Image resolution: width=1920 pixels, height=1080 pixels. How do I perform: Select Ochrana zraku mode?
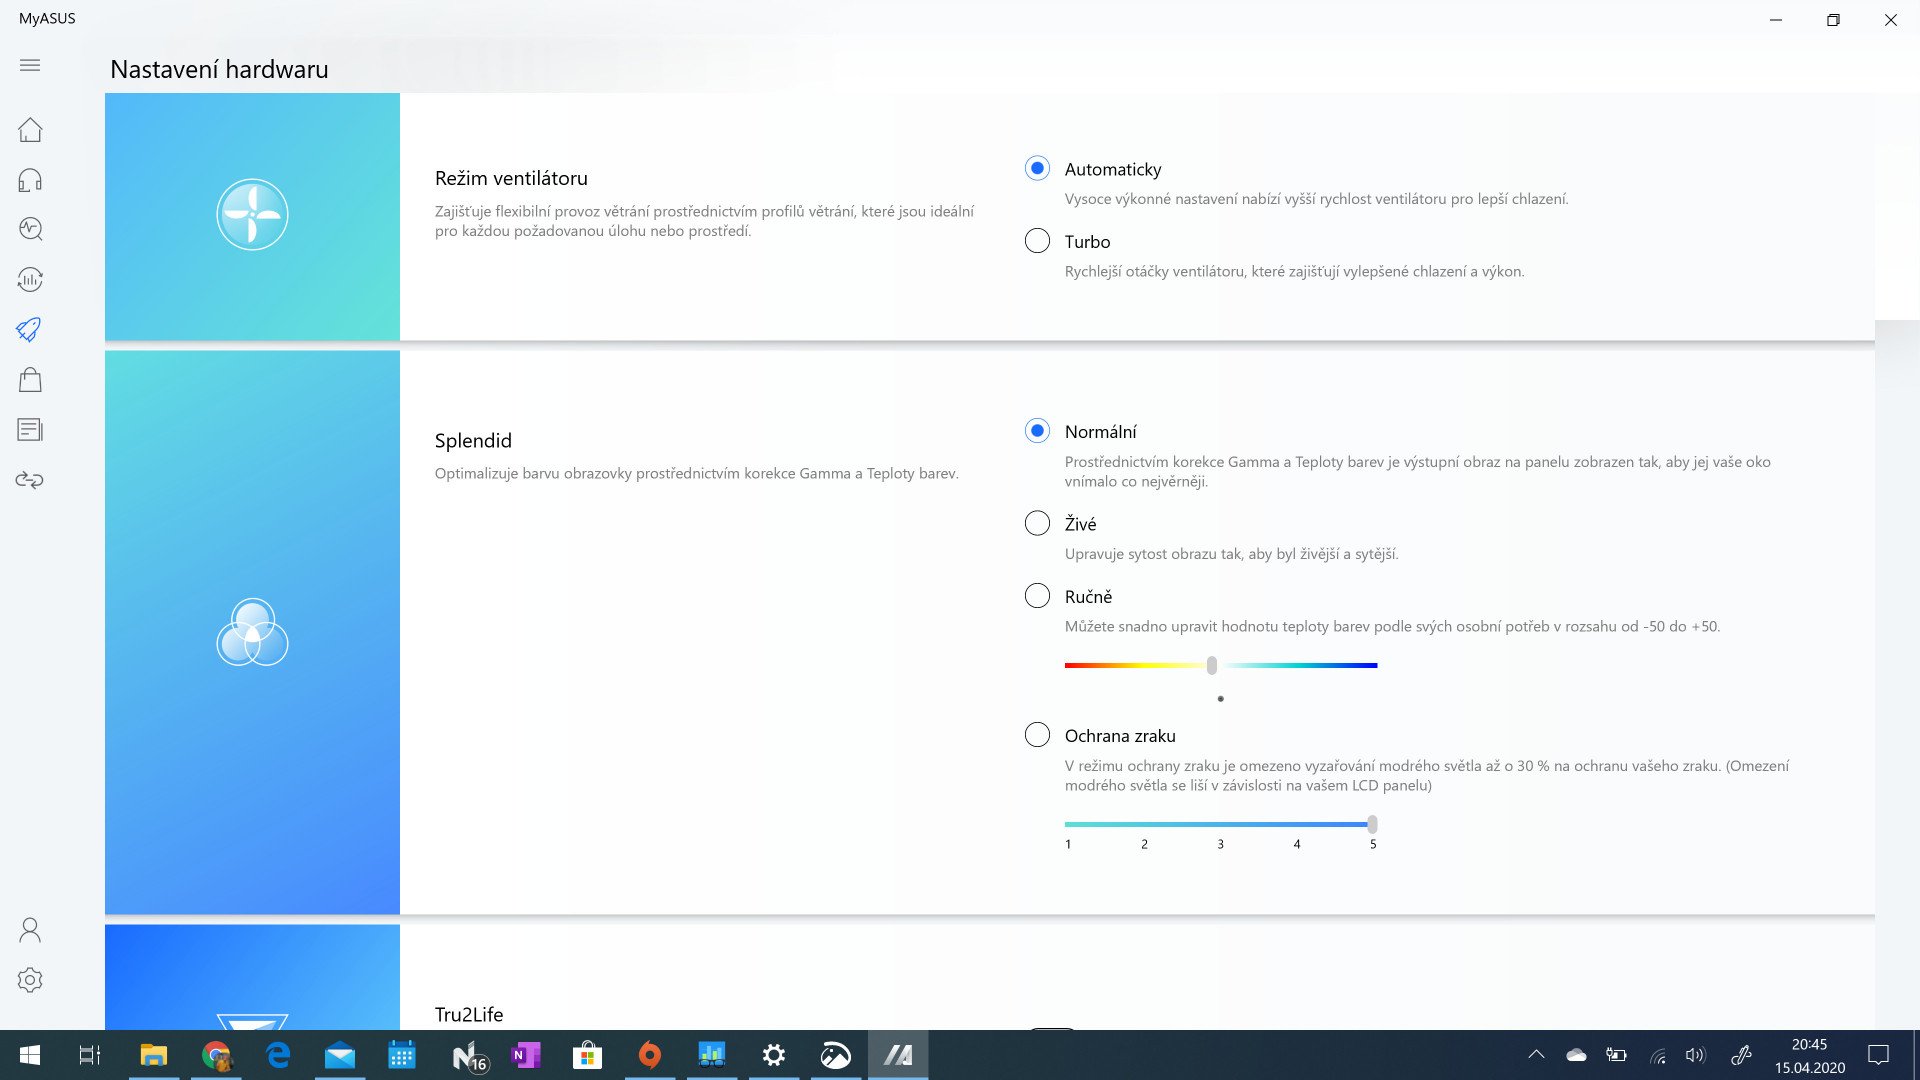click(x=1037, y=735)
